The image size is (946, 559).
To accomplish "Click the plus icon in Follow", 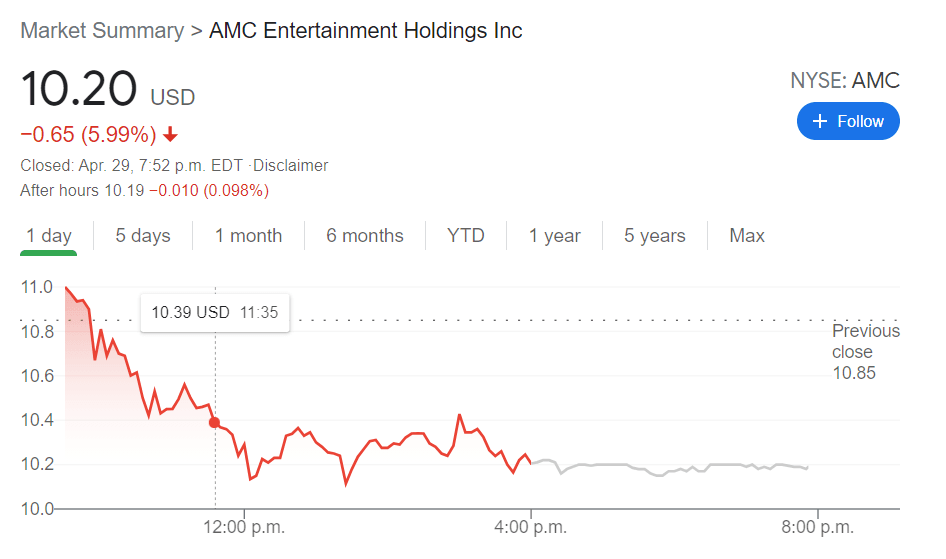I will (820, 121).
